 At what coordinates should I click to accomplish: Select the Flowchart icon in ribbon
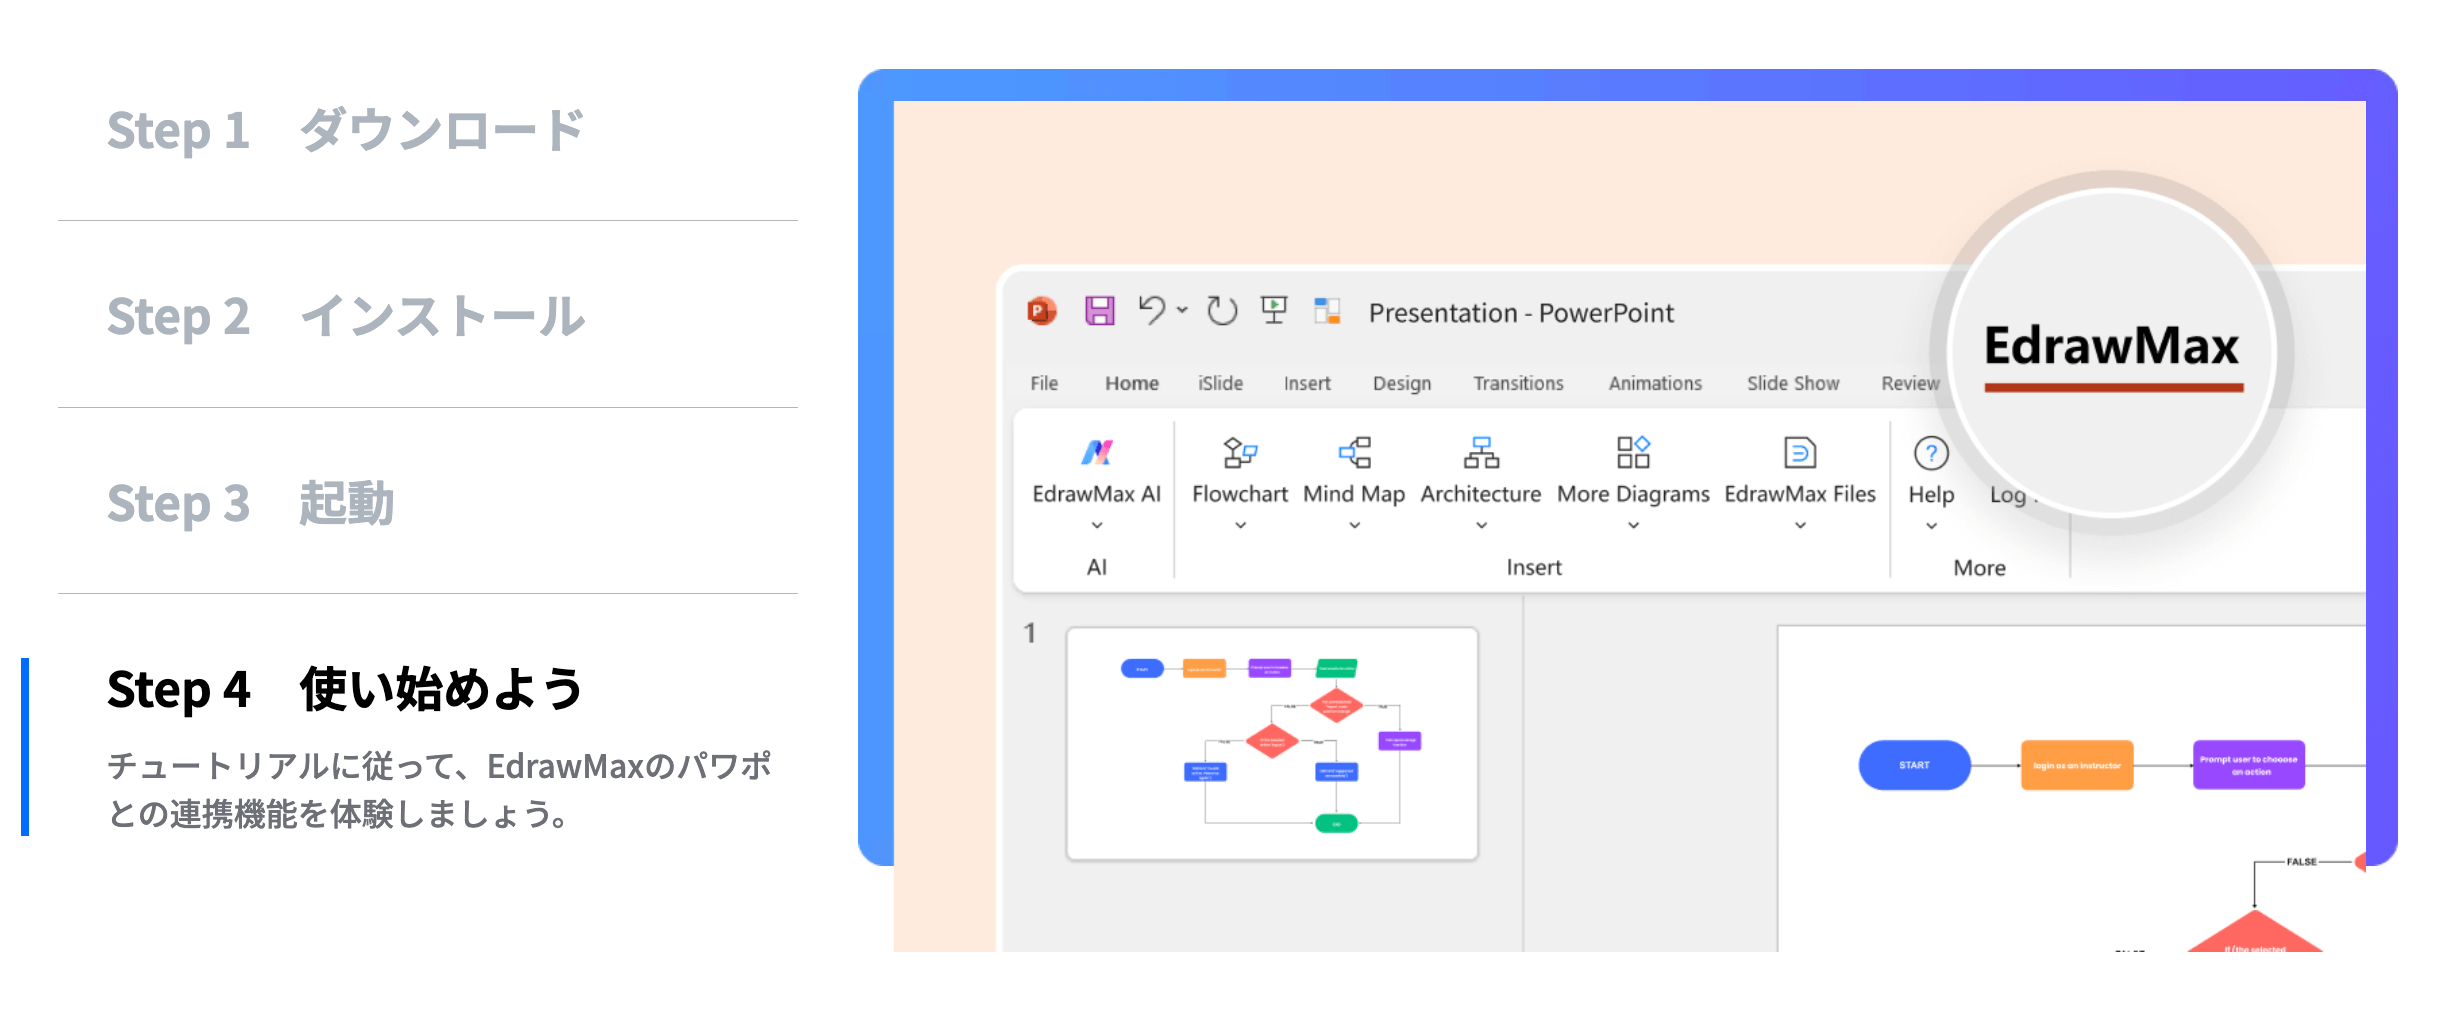pos(1239,453)
